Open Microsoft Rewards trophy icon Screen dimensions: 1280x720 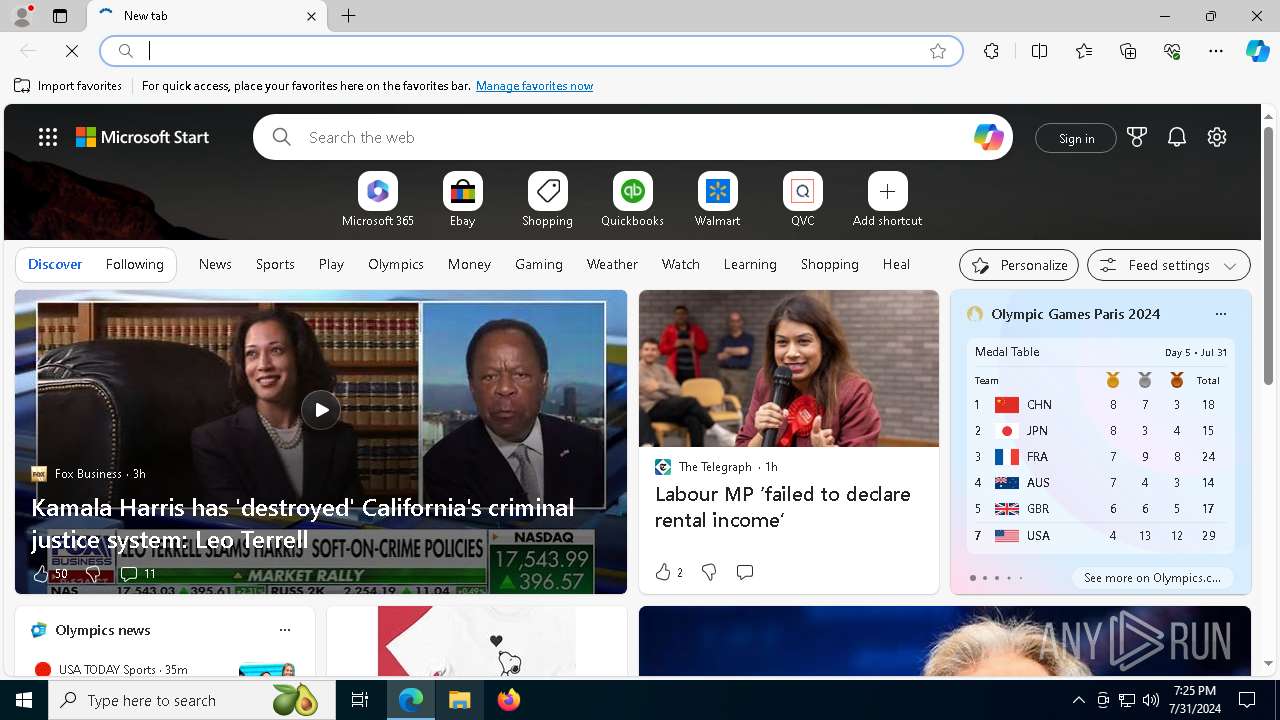point(1137,137)
